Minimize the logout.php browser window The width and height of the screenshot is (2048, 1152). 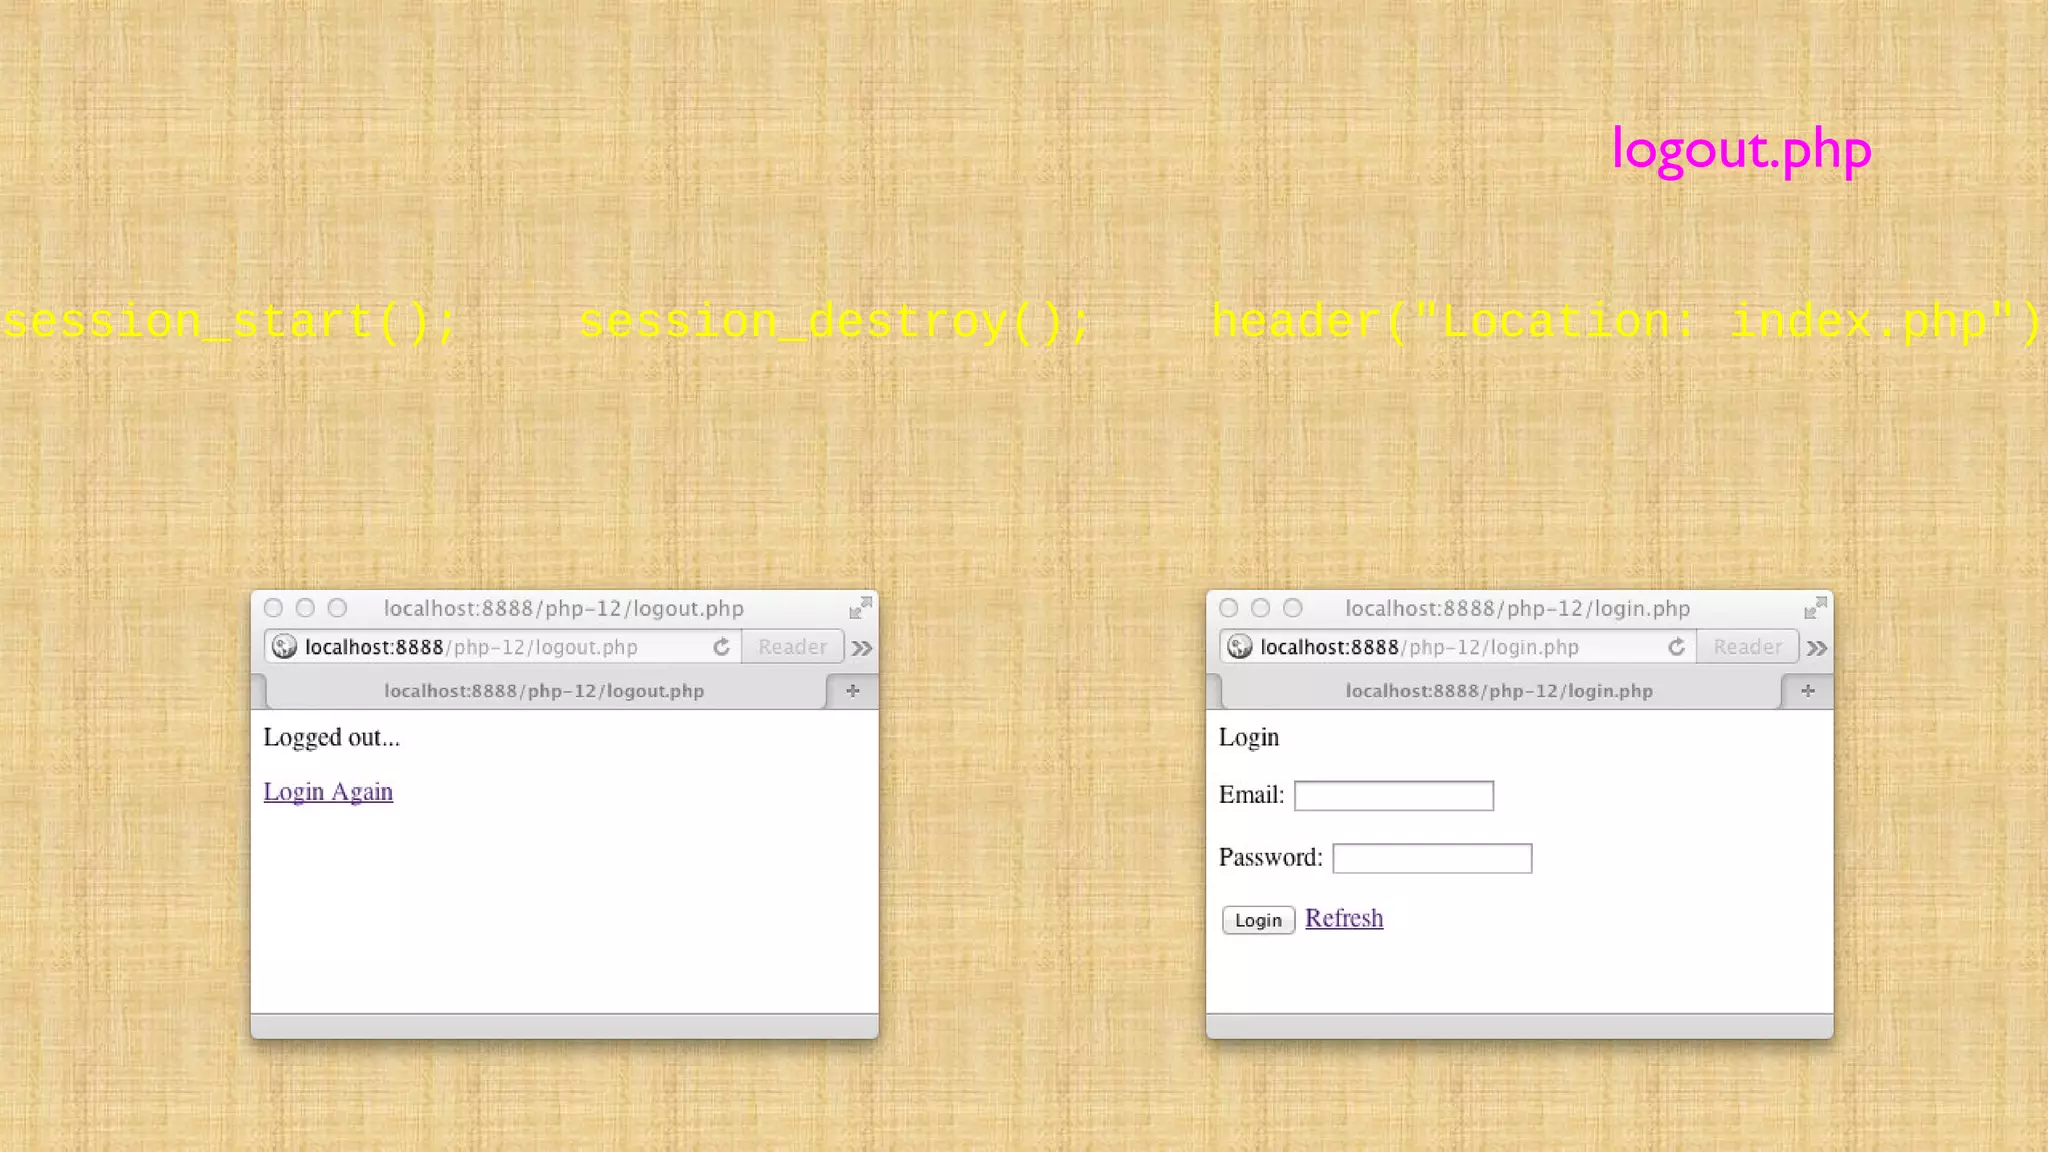pos(305,608)
